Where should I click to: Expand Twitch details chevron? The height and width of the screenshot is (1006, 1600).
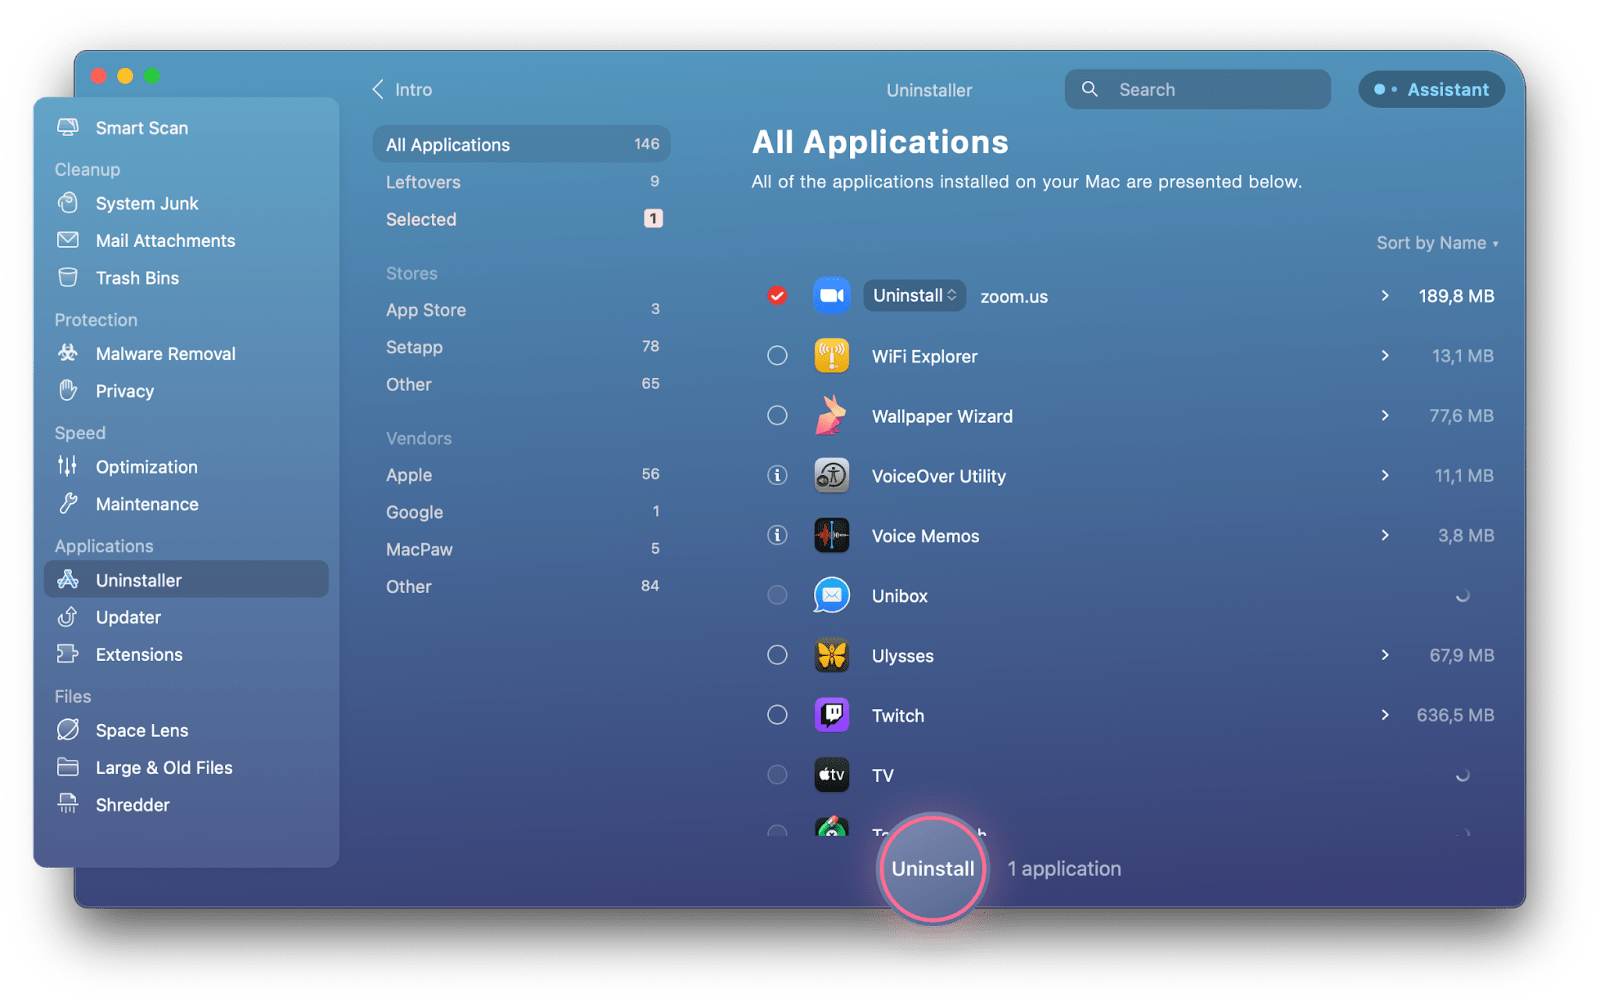pos(1385,715)
